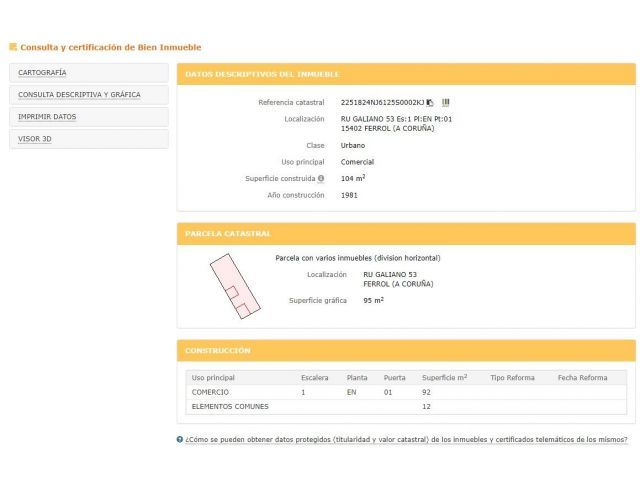Select the Fecha Reforma column header
This screenshot has width=640, height=480.
582,378
